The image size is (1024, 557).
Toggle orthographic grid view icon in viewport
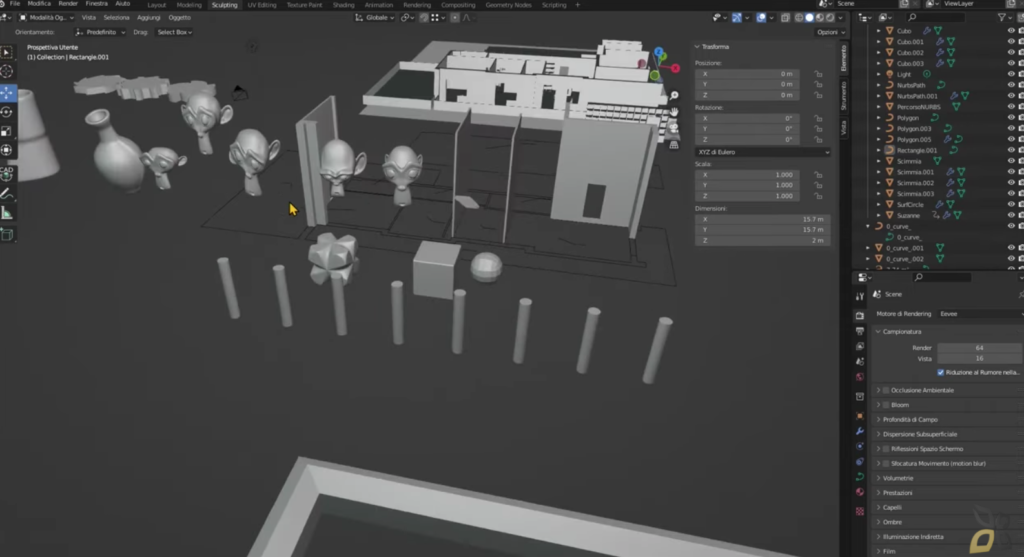(674, 145)
